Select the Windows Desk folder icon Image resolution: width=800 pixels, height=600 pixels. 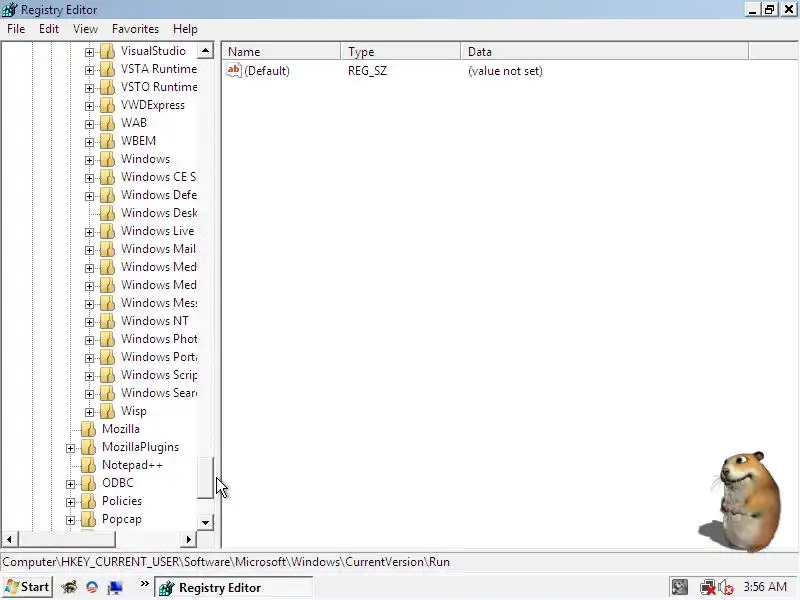[107, 213]
